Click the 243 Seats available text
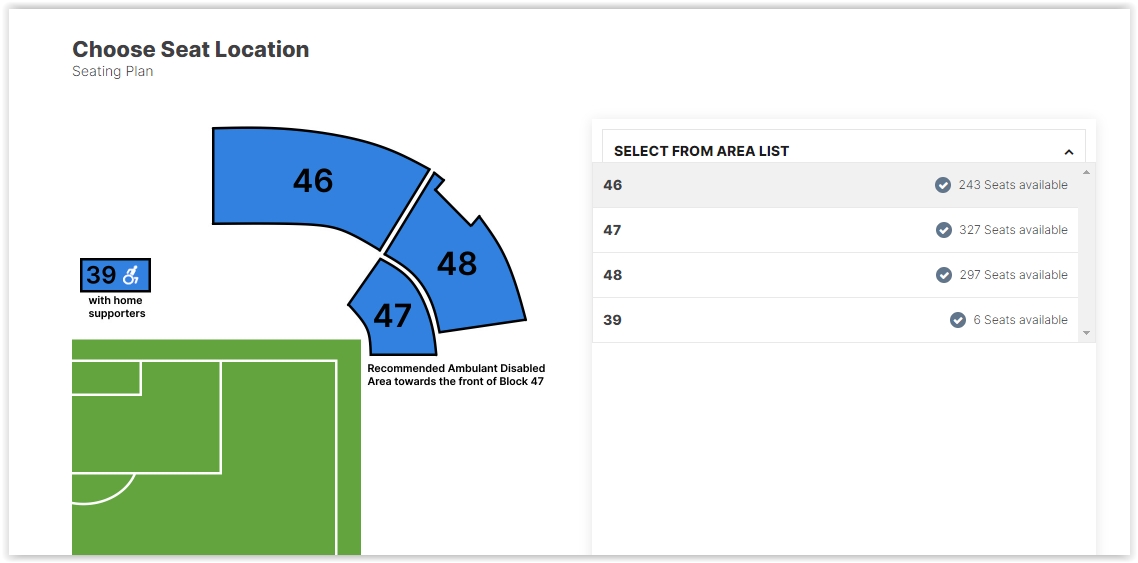The image size is (1138, 563). (1013, 185)
